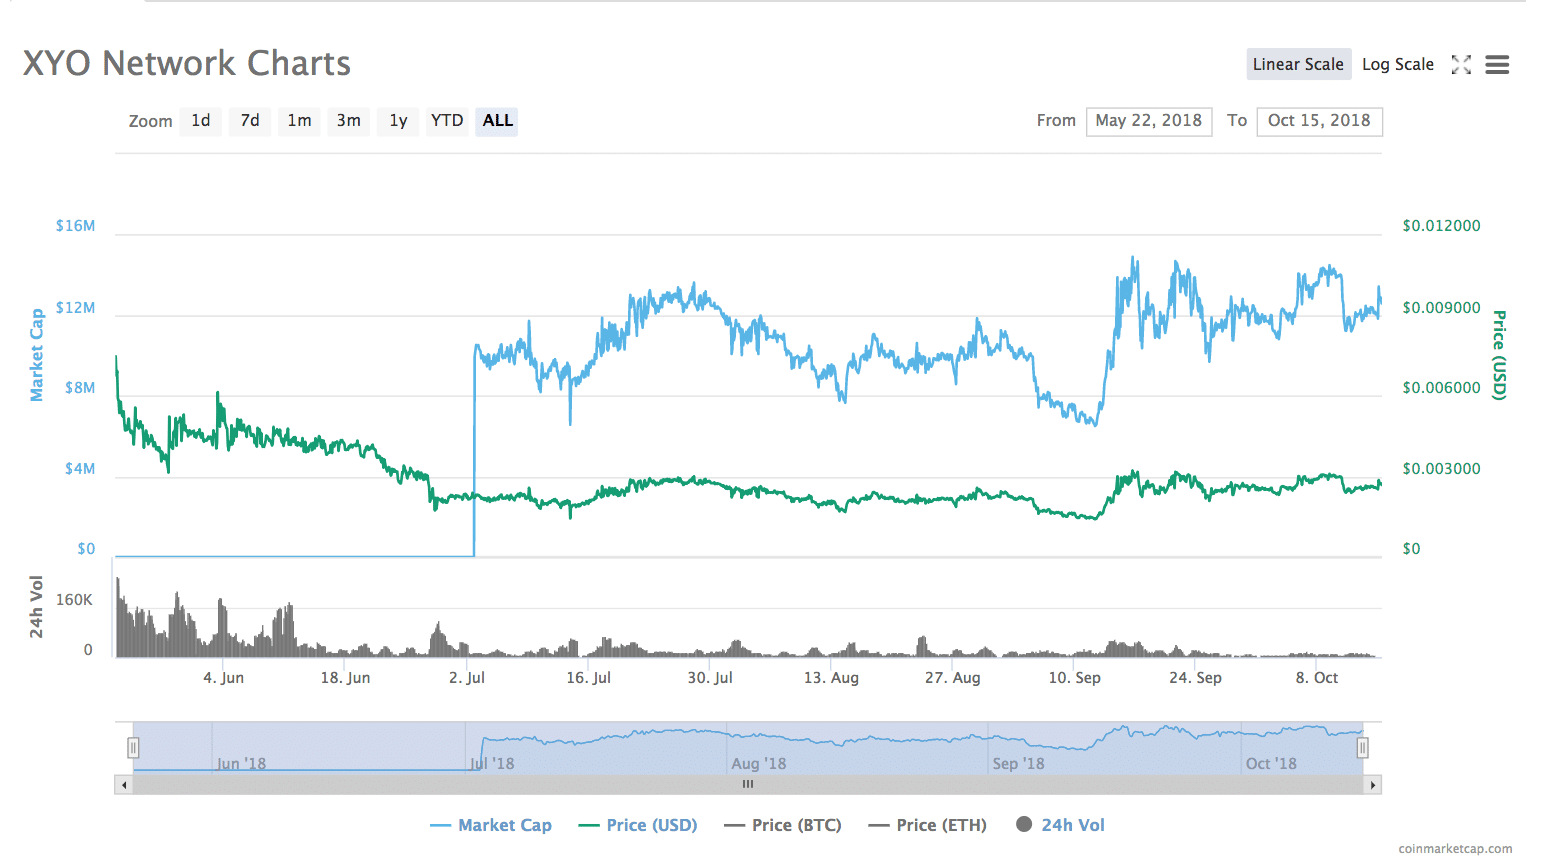Screen dimensions: 1546x866
Task: Set zoom to 1d
Action: tap(201, 121)
